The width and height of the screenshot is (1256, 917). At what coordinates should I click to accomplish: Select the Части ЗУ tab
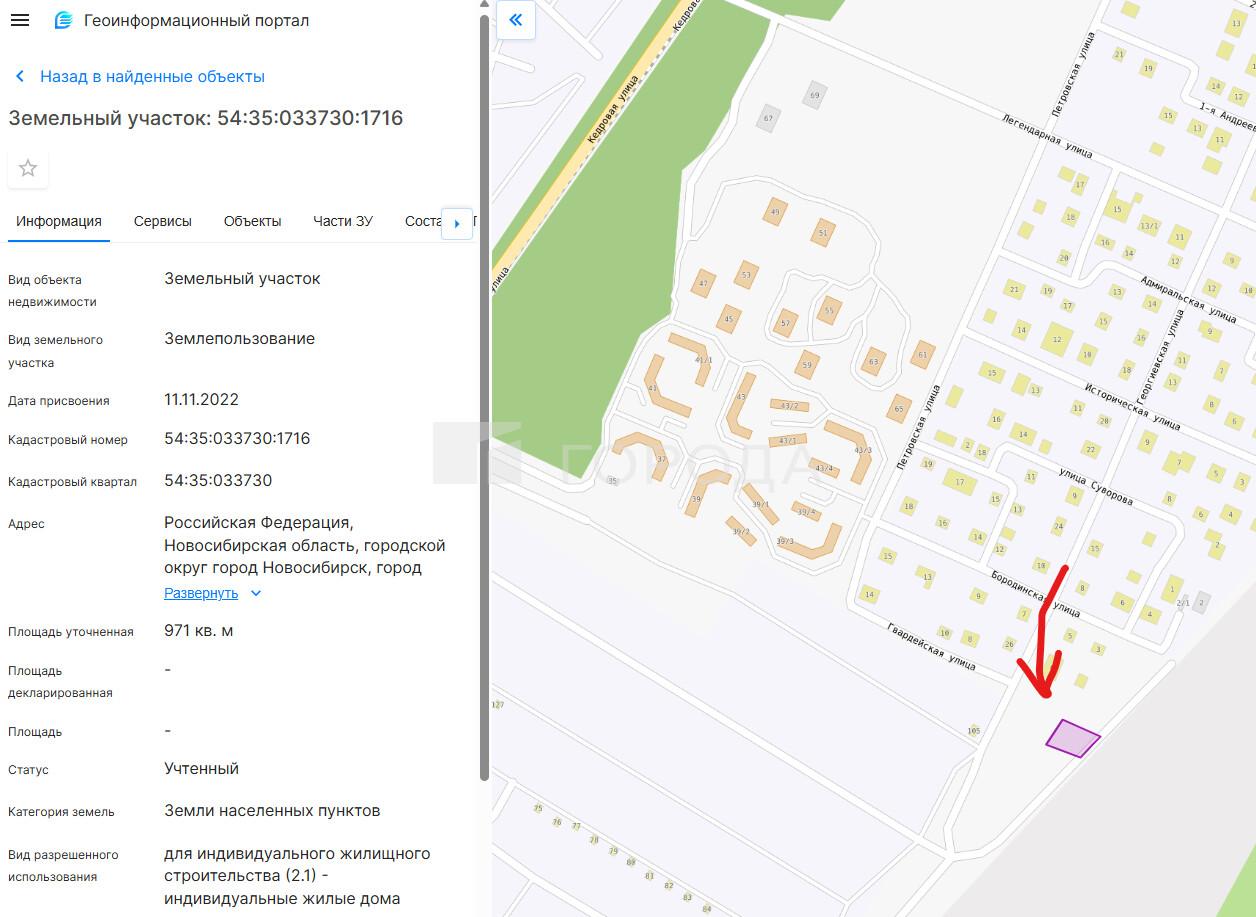(x=343, y=221)
